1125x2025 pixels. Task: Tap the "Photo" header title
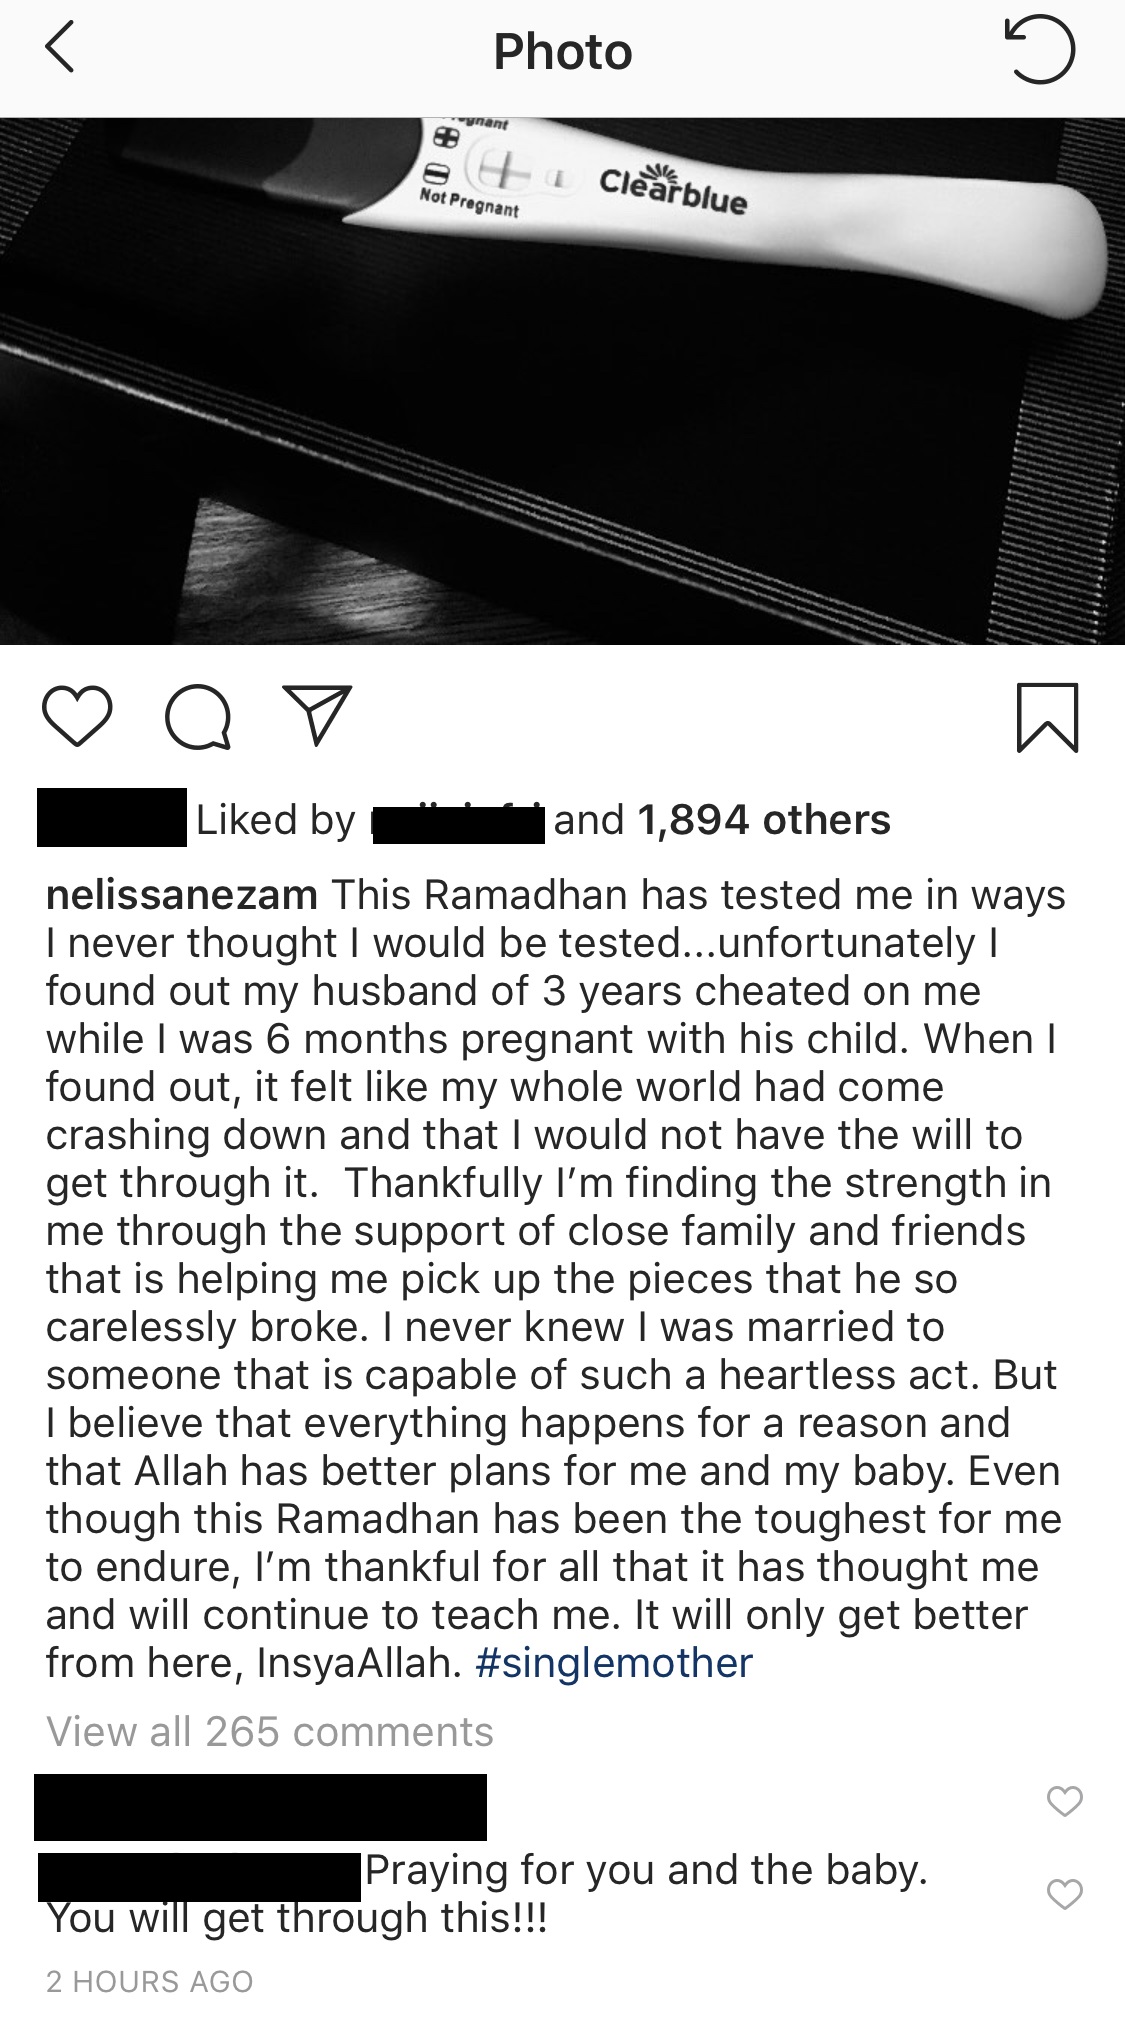click(562, 52)
